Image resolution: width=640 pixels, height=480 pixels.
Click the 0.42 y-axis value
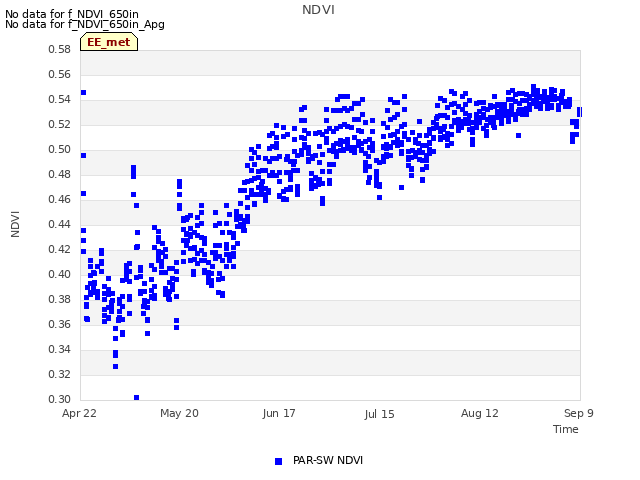coord(60,249)
